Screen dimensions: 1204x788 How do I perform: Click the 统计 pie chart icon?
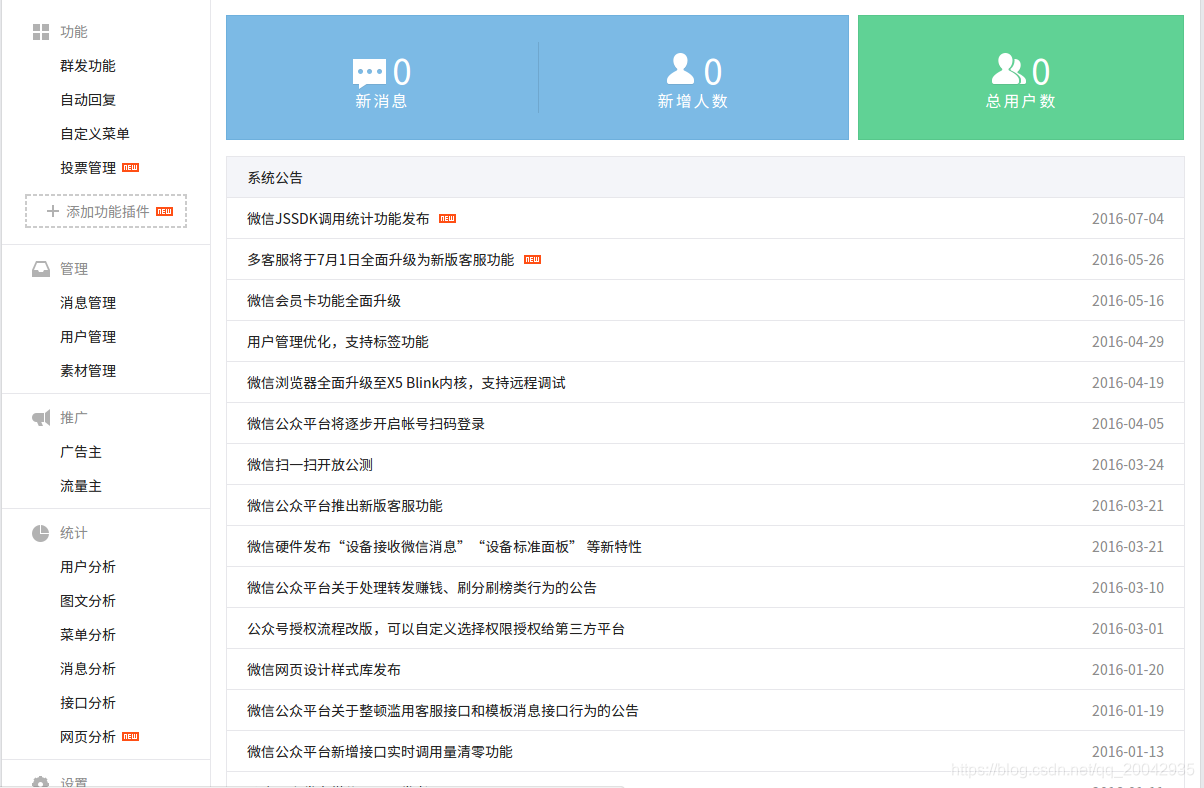41,533
